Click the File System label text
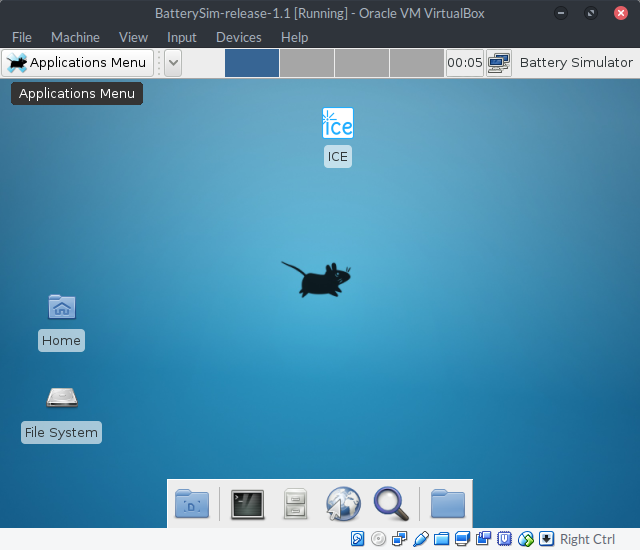This screenshot has width=640, height=550. [61, 432]
